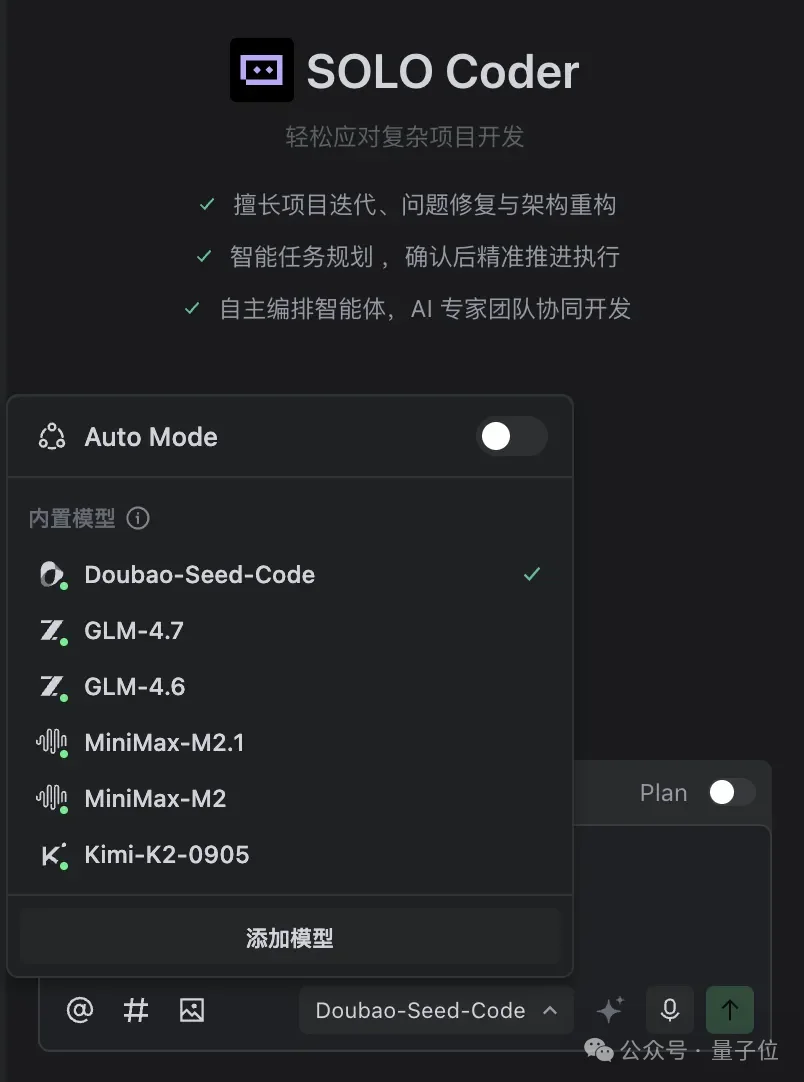Screen dimensions: 804x1082
Task: Select the Kimi-K2-0905 model icon
Action: click(54, 855)
